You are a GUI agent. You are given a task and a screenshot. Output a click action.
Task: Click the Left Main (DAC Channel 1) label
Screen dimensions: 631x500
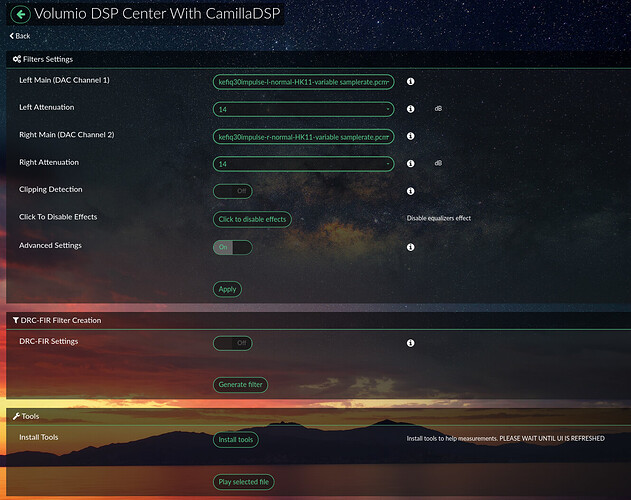pos(64,80)
